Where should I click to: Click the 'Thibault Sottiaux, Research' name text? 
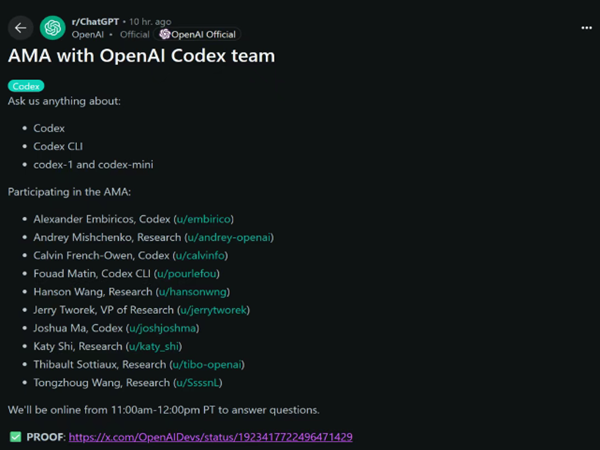pyautogui.click(x=100, y=364)
